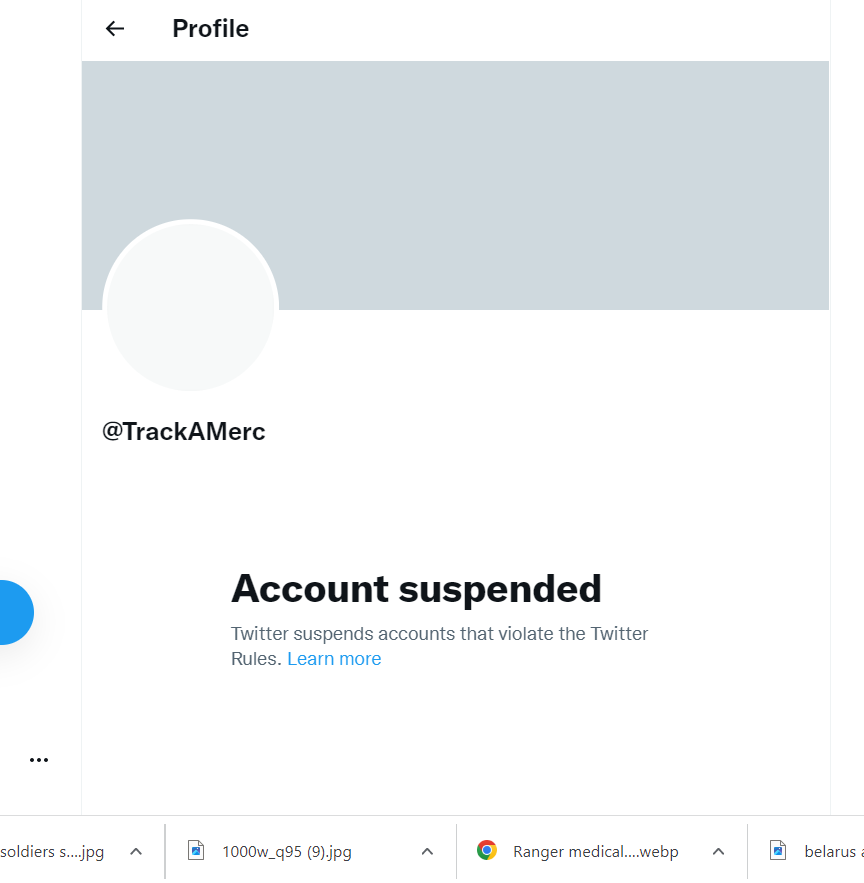
Task: Open the belarus downloaded file
Action: coord(832,852)
